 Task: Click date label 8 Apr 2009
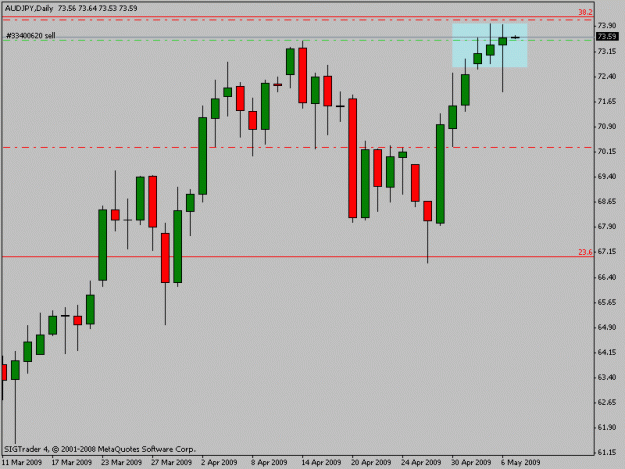coord(269,462)
